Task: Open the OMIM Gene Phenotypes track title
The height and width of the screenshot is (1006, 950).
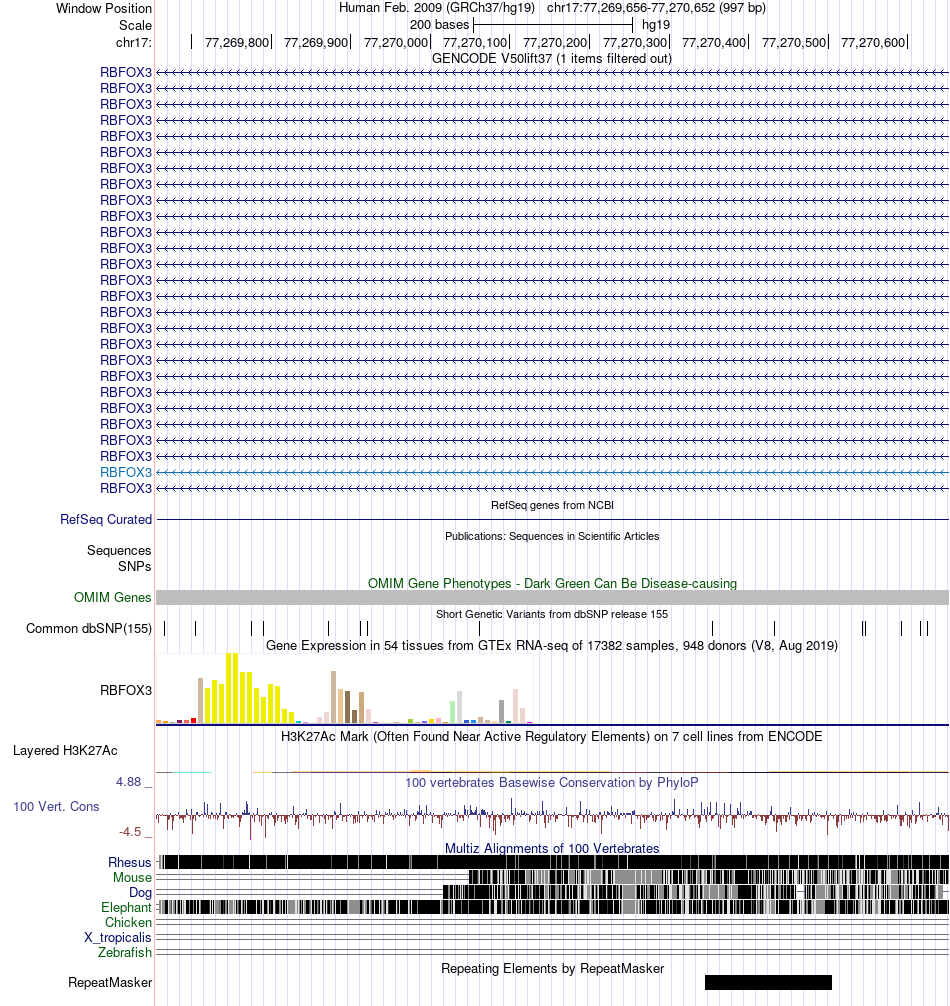Action: (552, 583)
